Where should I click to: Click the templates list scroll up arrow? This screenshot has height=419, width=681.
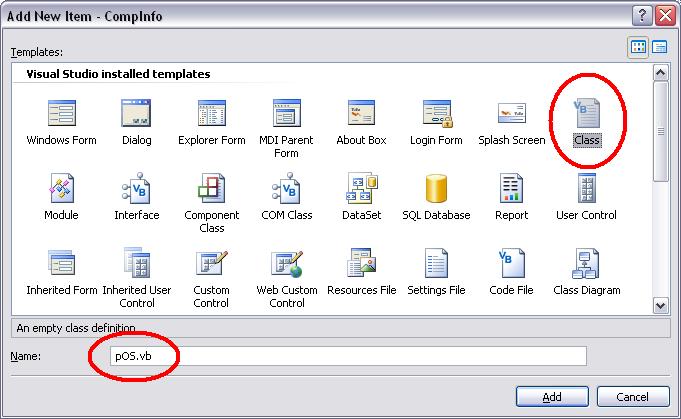[x=661, y=73]
